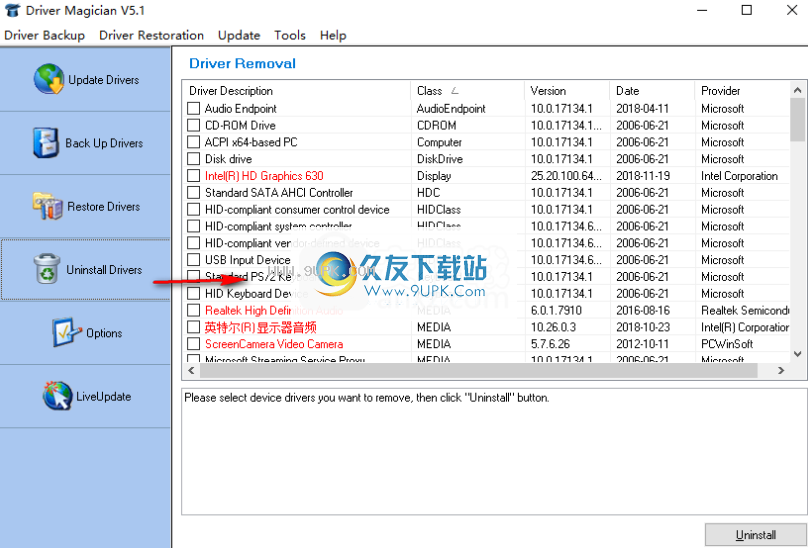The height and width of the screenshot is (548, 808).
Task: Select the Intel(R) HD Graphics 630 row text
Action: tap(264, 176)
